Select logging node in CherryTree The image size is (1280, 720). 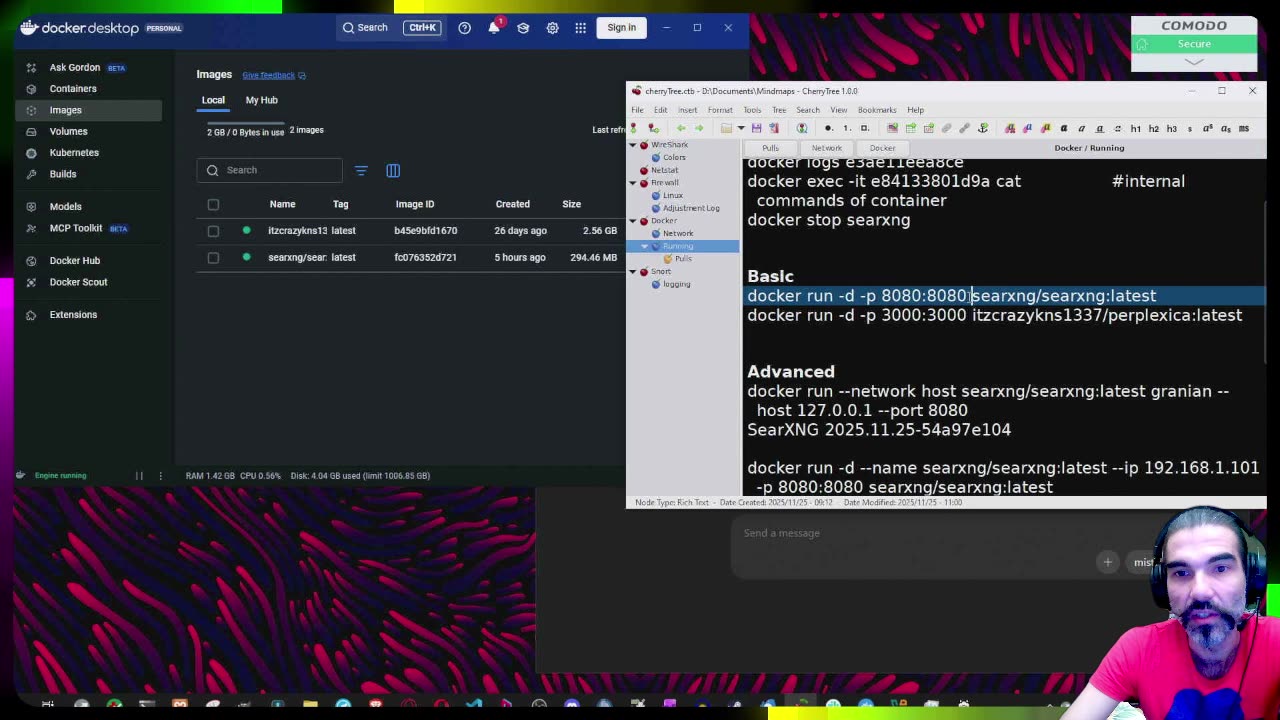(x=676, y=284)
